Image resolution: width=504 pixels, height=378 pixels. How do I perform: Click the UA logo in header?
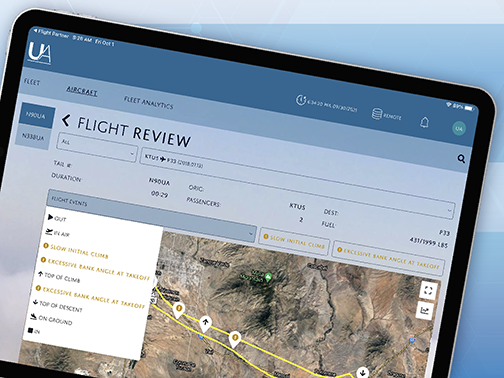coord(40,53)
